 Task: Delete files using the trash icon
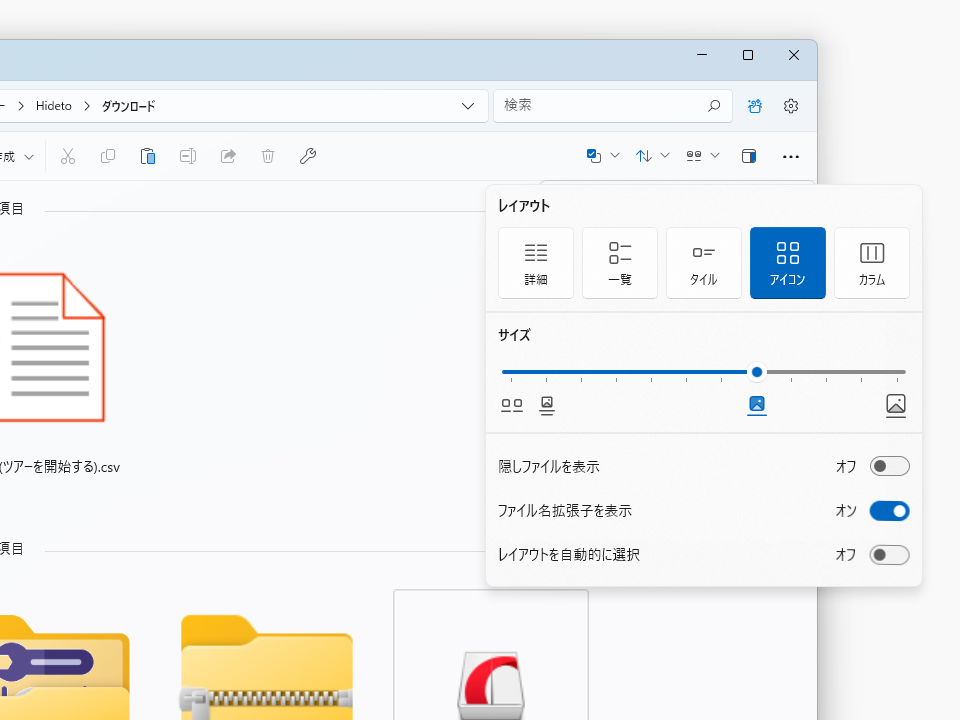tap(267, 156)
